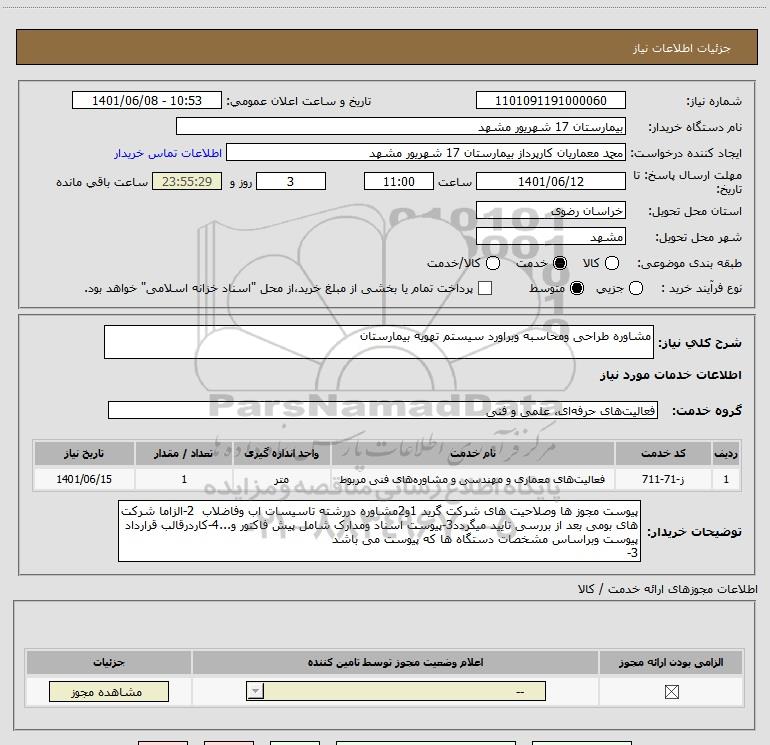The width and height of the screenshot is (770, 745).
Task: Click the remaining days field showing 3
Action: (291, 181)
